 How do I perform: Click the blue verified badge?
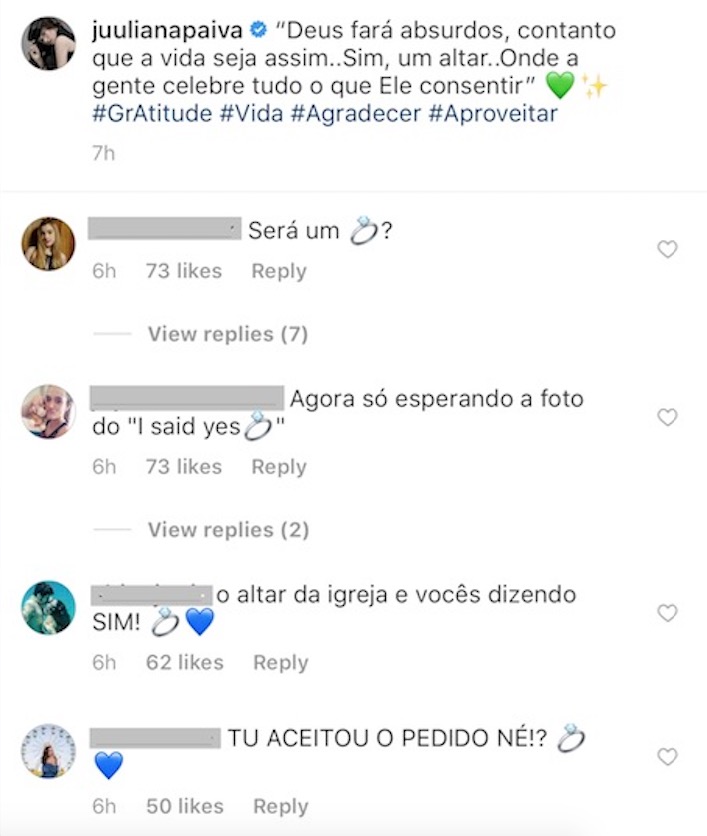[259, 30]
